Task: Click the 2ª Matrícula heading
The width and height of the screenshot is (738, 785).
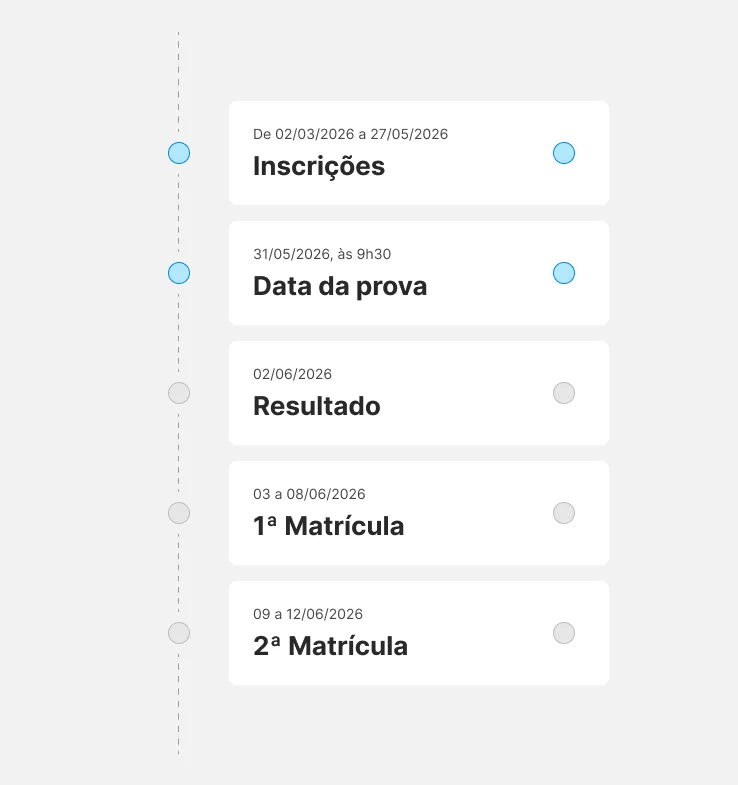Action: click(x=331, y=646)
